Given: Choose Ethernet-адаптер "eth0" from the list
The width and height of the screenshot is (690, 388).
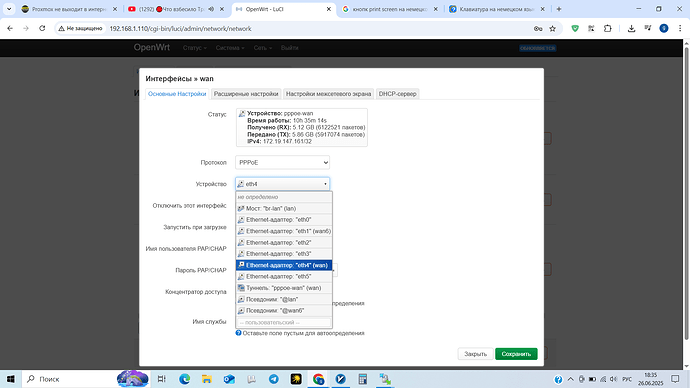Looking at the screenshot, I should 284,220.
